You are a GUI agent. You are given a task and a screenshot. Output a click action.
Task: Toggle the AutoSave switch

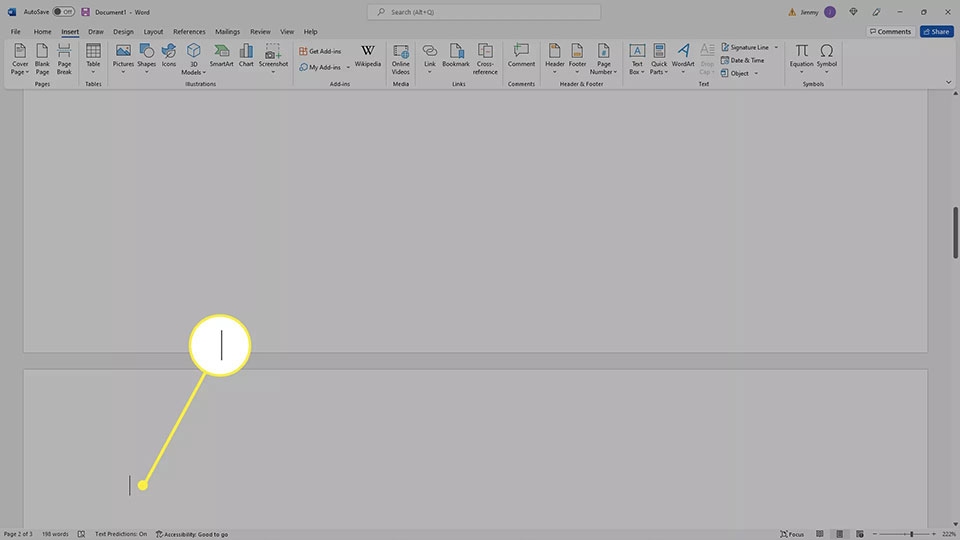[63, 12]
